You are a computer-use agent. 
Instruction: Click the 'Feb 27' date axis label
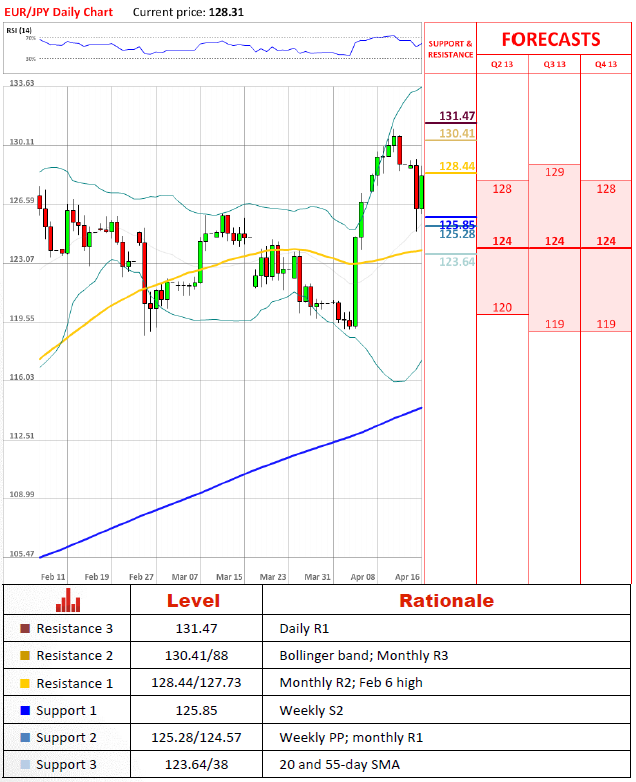pos(141,577)
